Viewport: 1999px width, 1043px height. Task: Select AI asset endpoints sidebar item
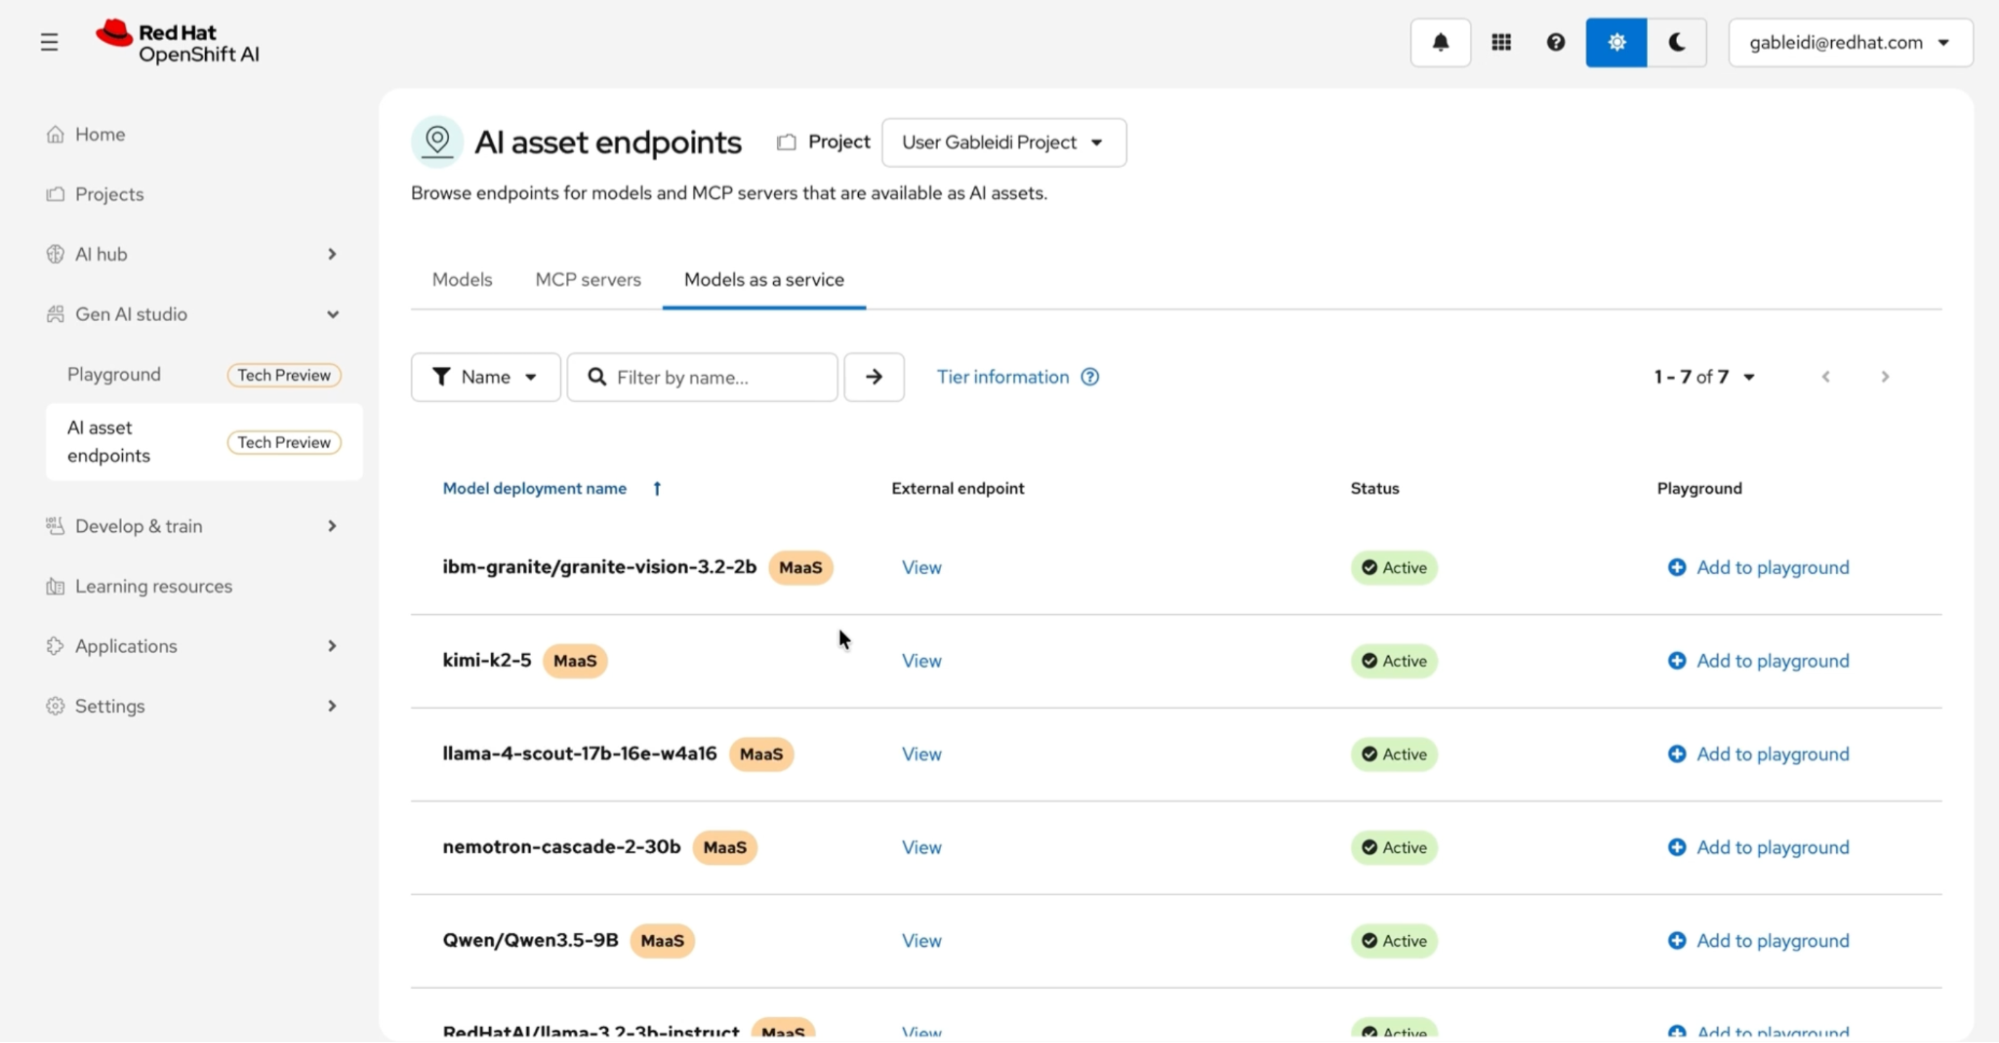click(204, 441)
